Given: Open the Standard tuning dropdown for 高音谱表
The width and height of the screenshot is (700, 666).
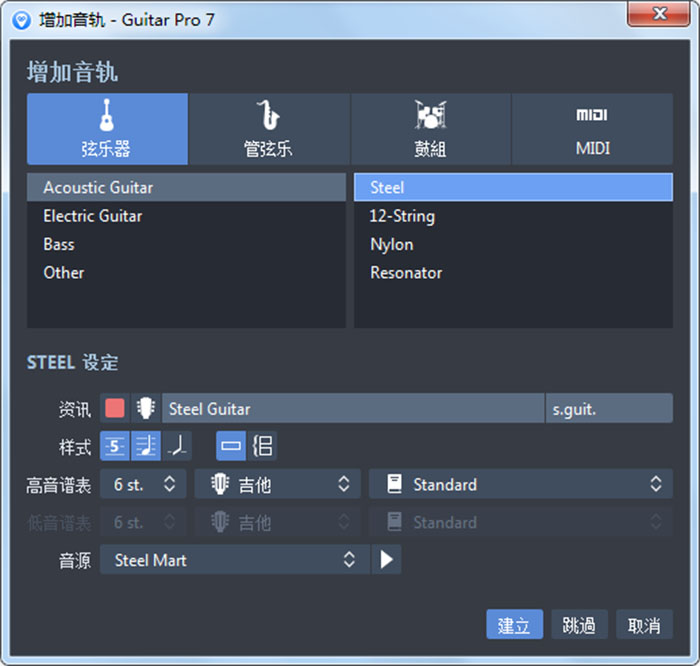Looking at the screenshot, I should click(x=521, y=484).
